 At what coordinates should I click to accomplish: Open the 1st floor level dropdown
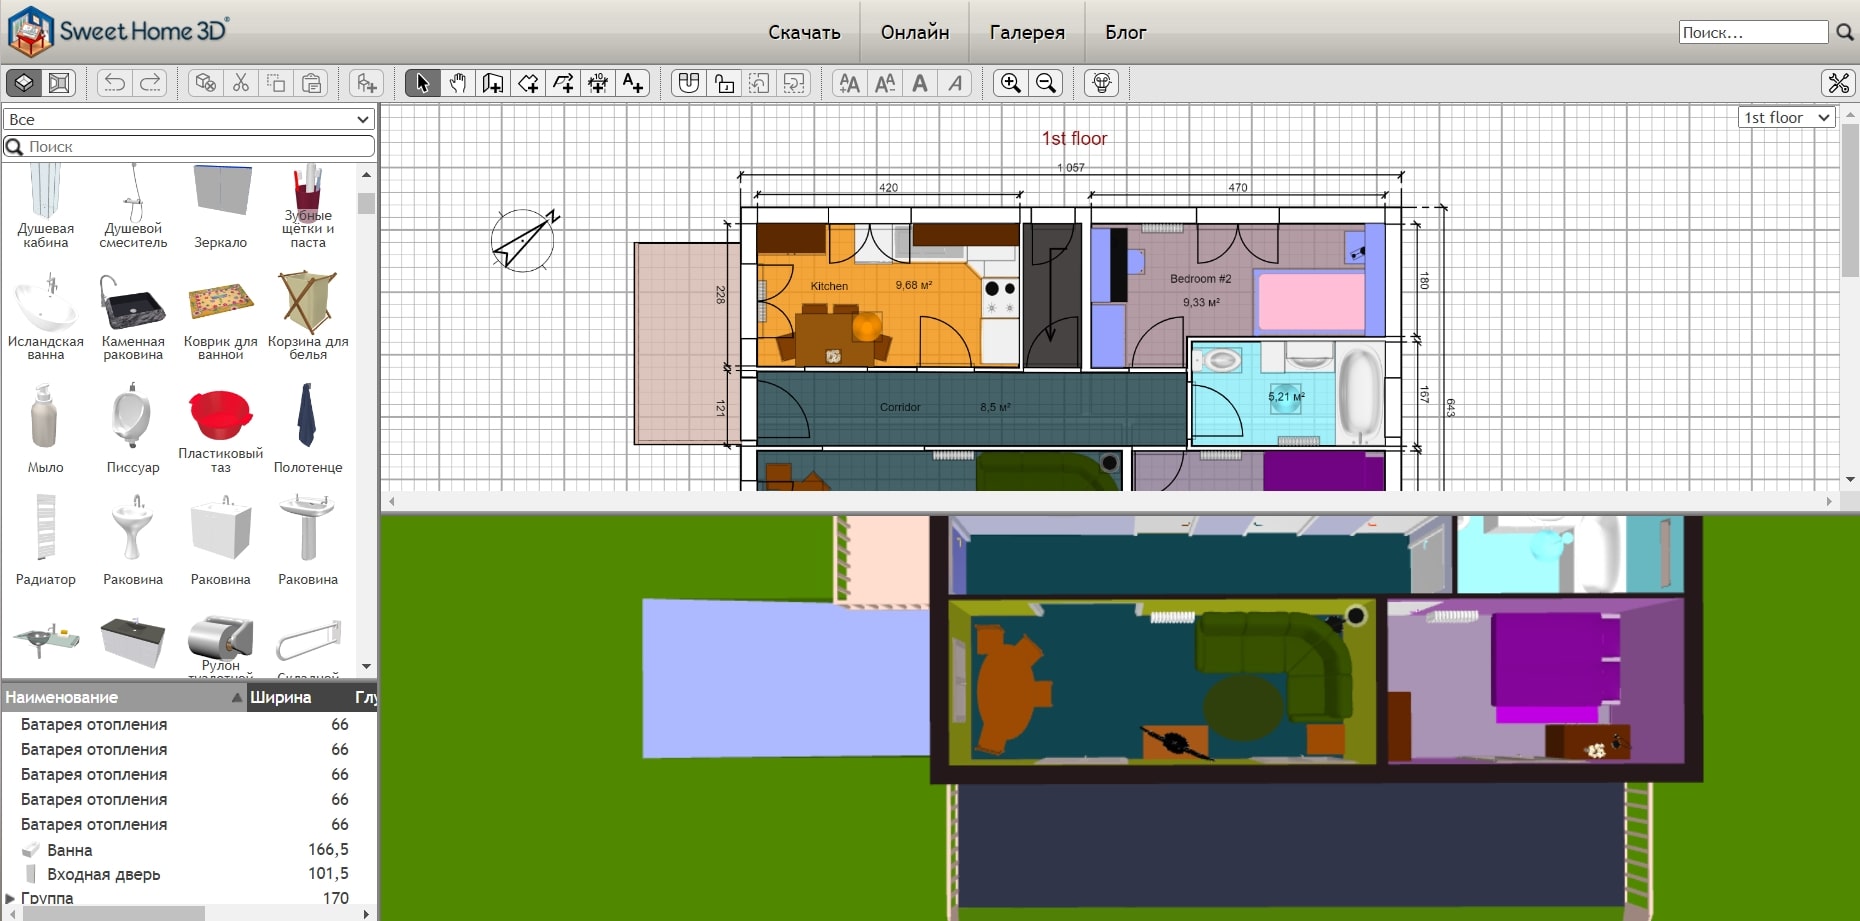click(x=1787, y=117)
